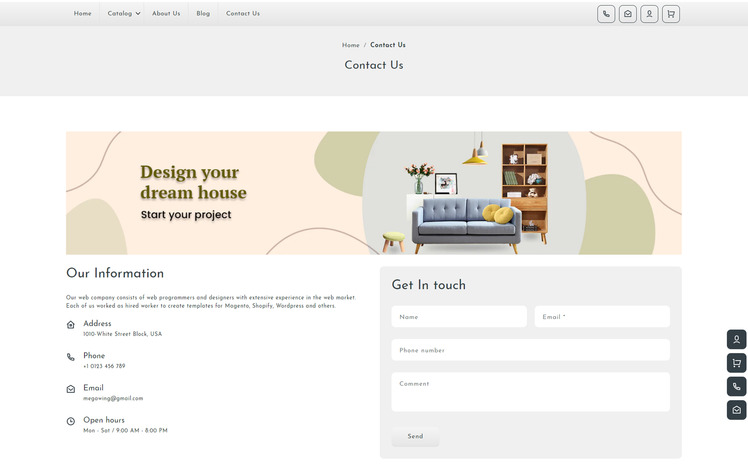The image size is (748, 465).
Task: Focus the Comment text area
Action: (530, 392)
